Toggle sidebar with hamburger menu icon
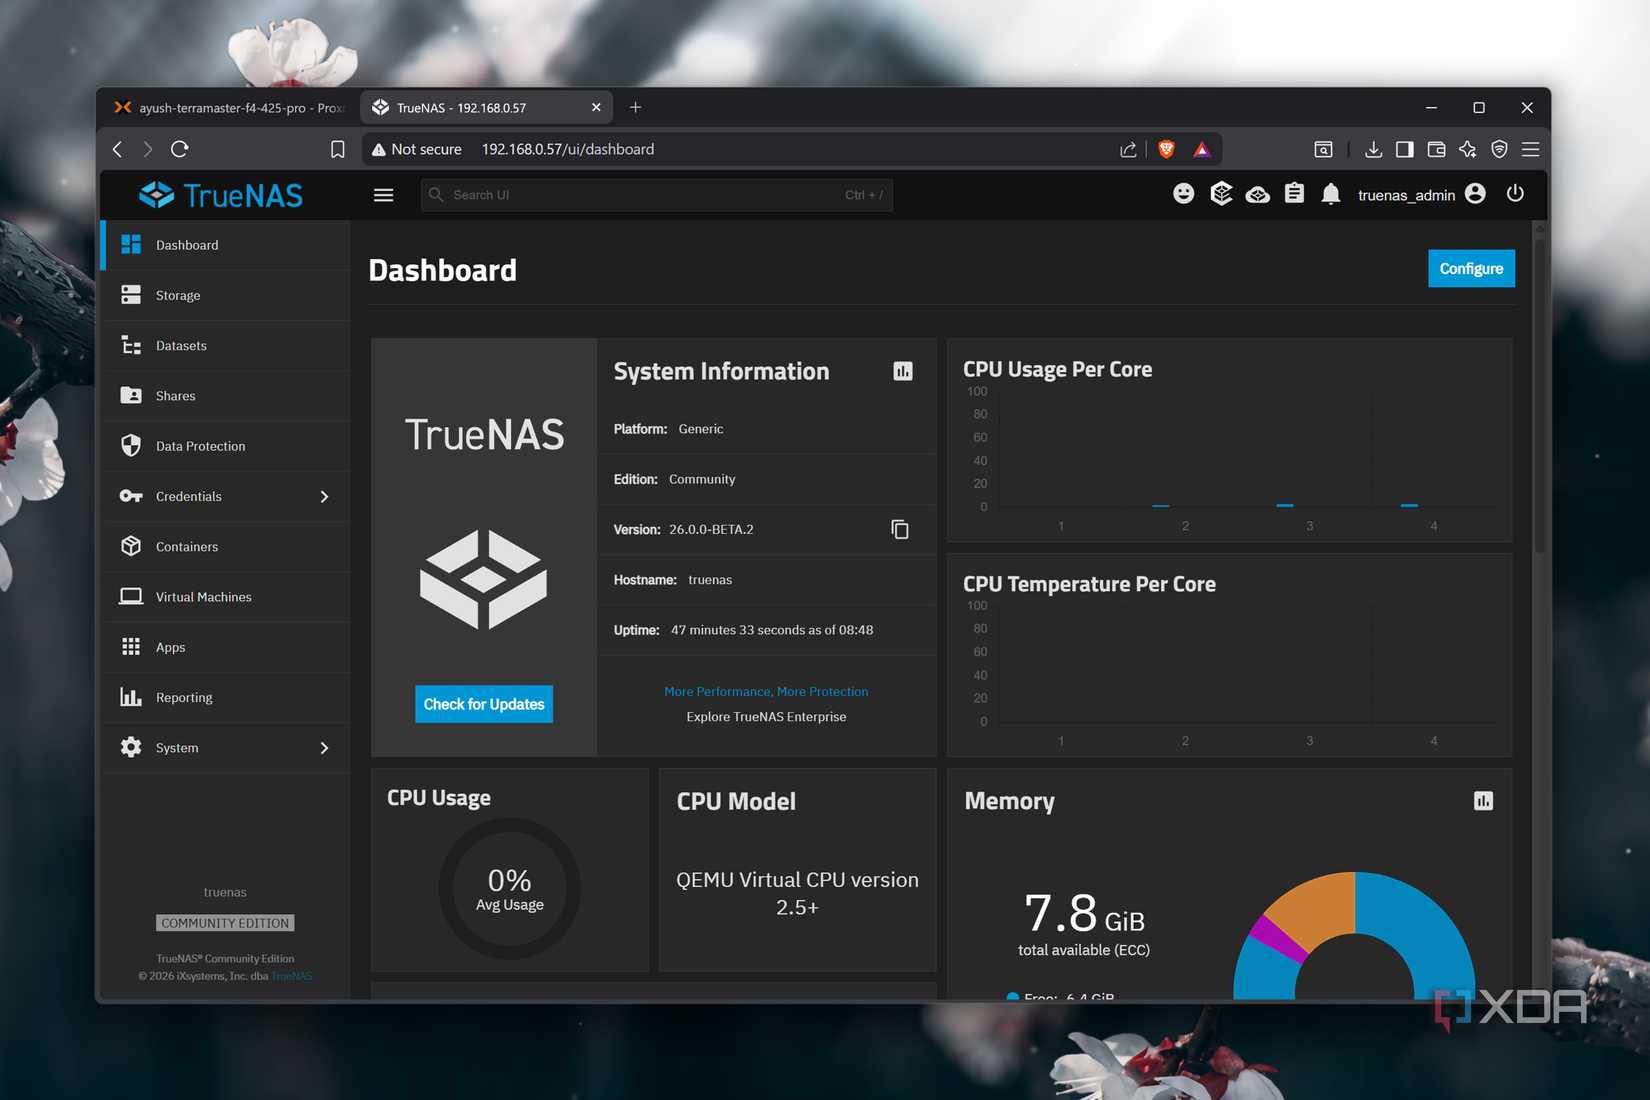This screenshot has width=1650, height=1100. click(384, 195)
